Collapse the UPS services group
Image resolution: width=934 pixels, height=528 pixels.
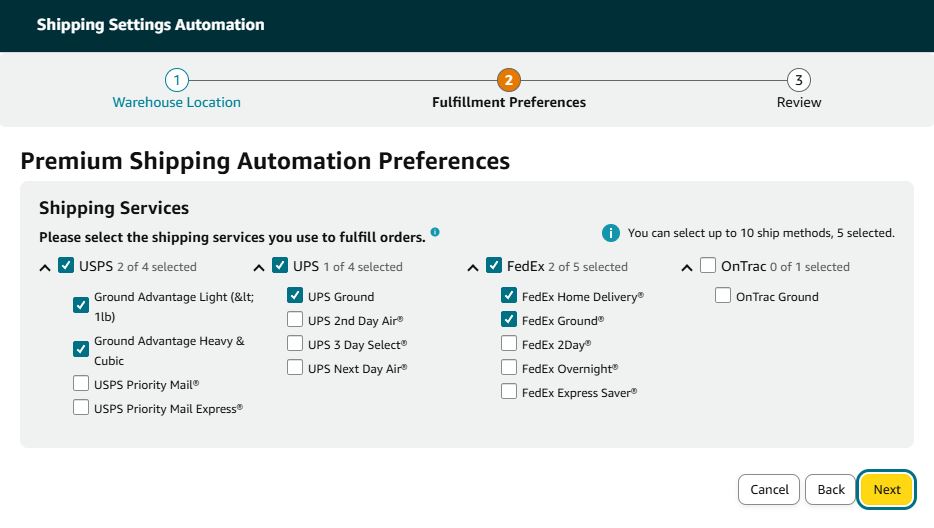coord(259,268)
